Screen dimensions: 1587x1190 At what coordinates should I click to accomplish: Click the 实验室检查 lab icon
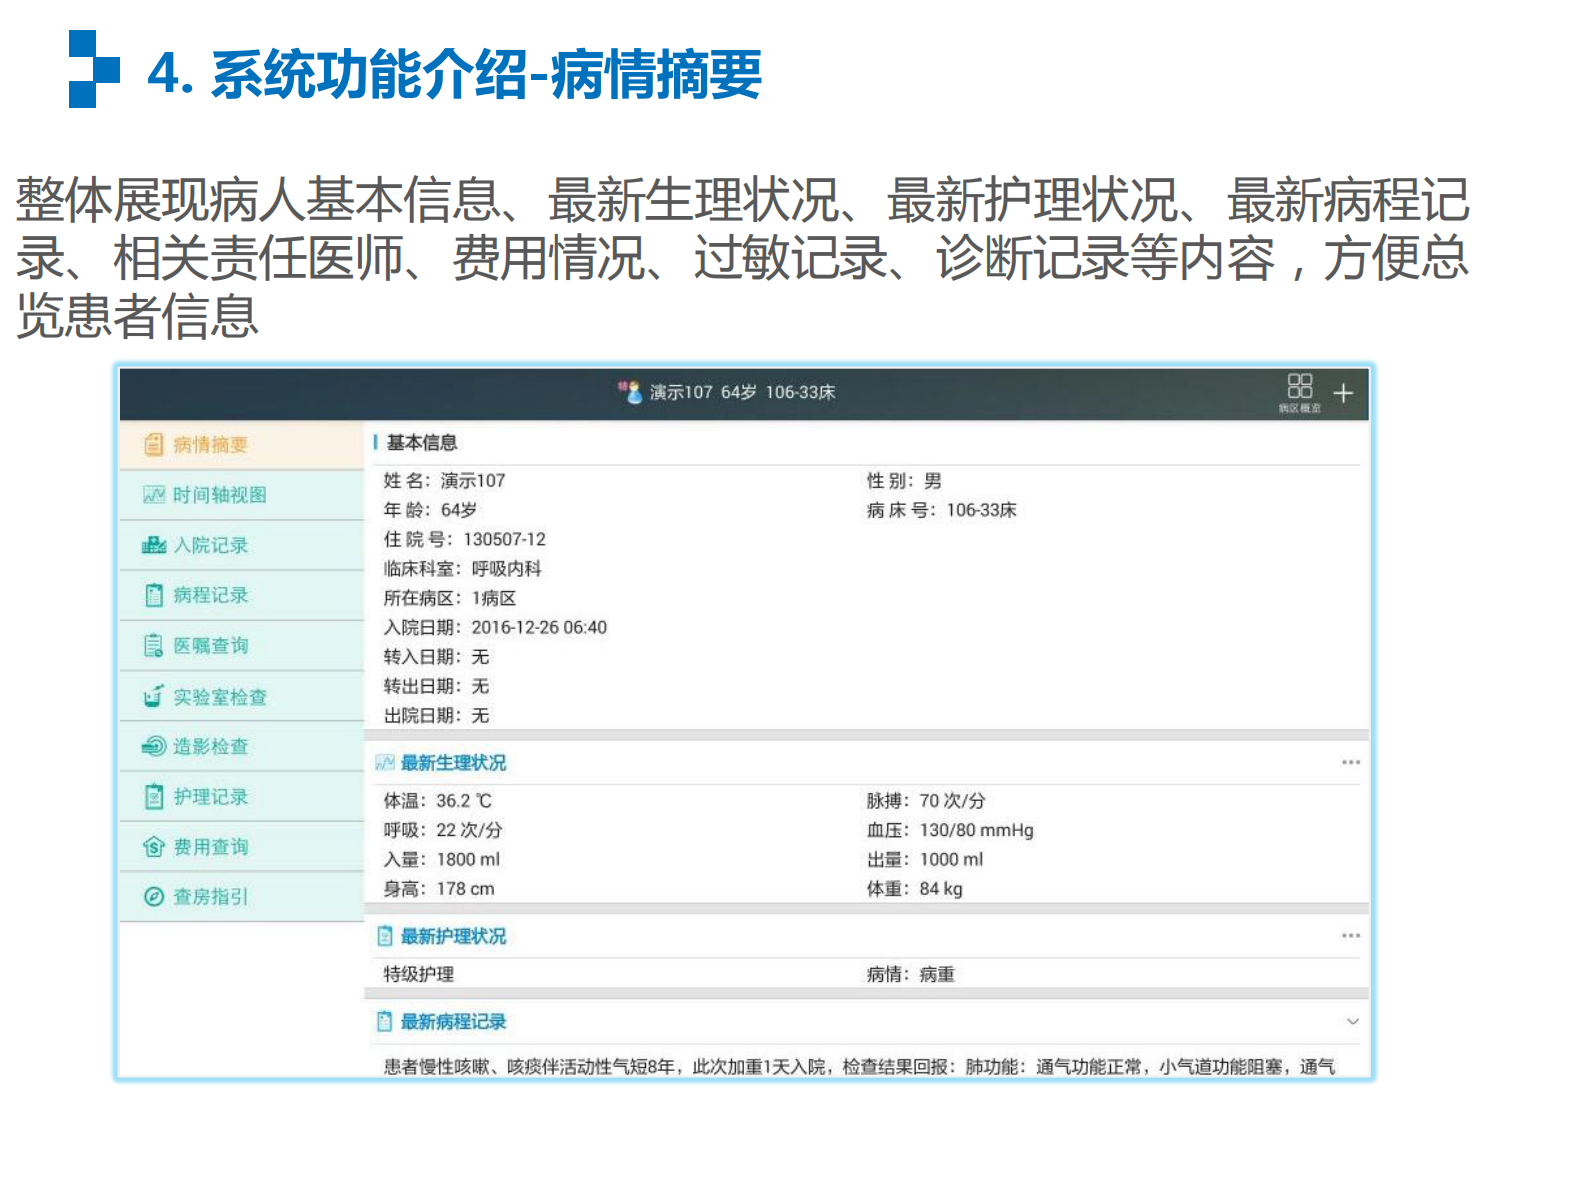click(x=153, y=697)
